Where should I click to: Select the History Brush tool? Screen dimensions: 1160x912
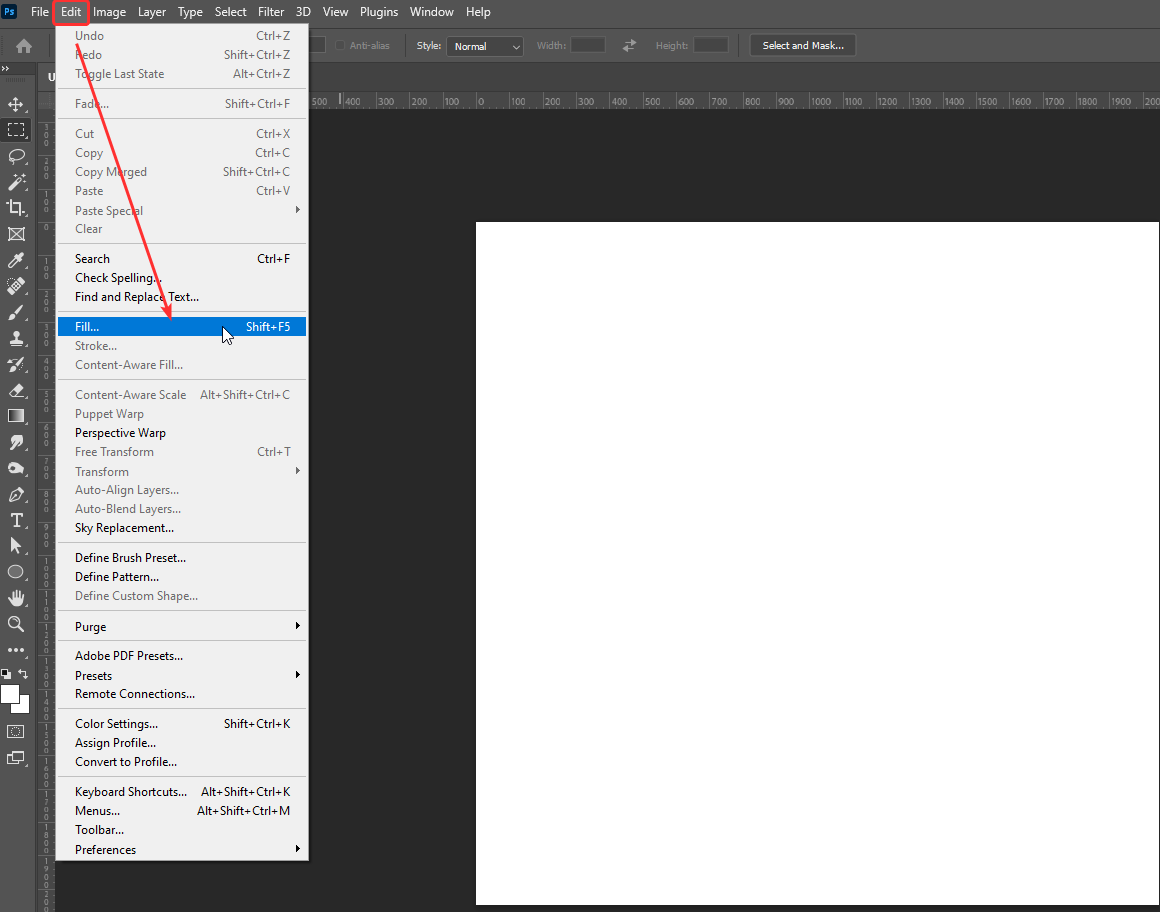16,364
